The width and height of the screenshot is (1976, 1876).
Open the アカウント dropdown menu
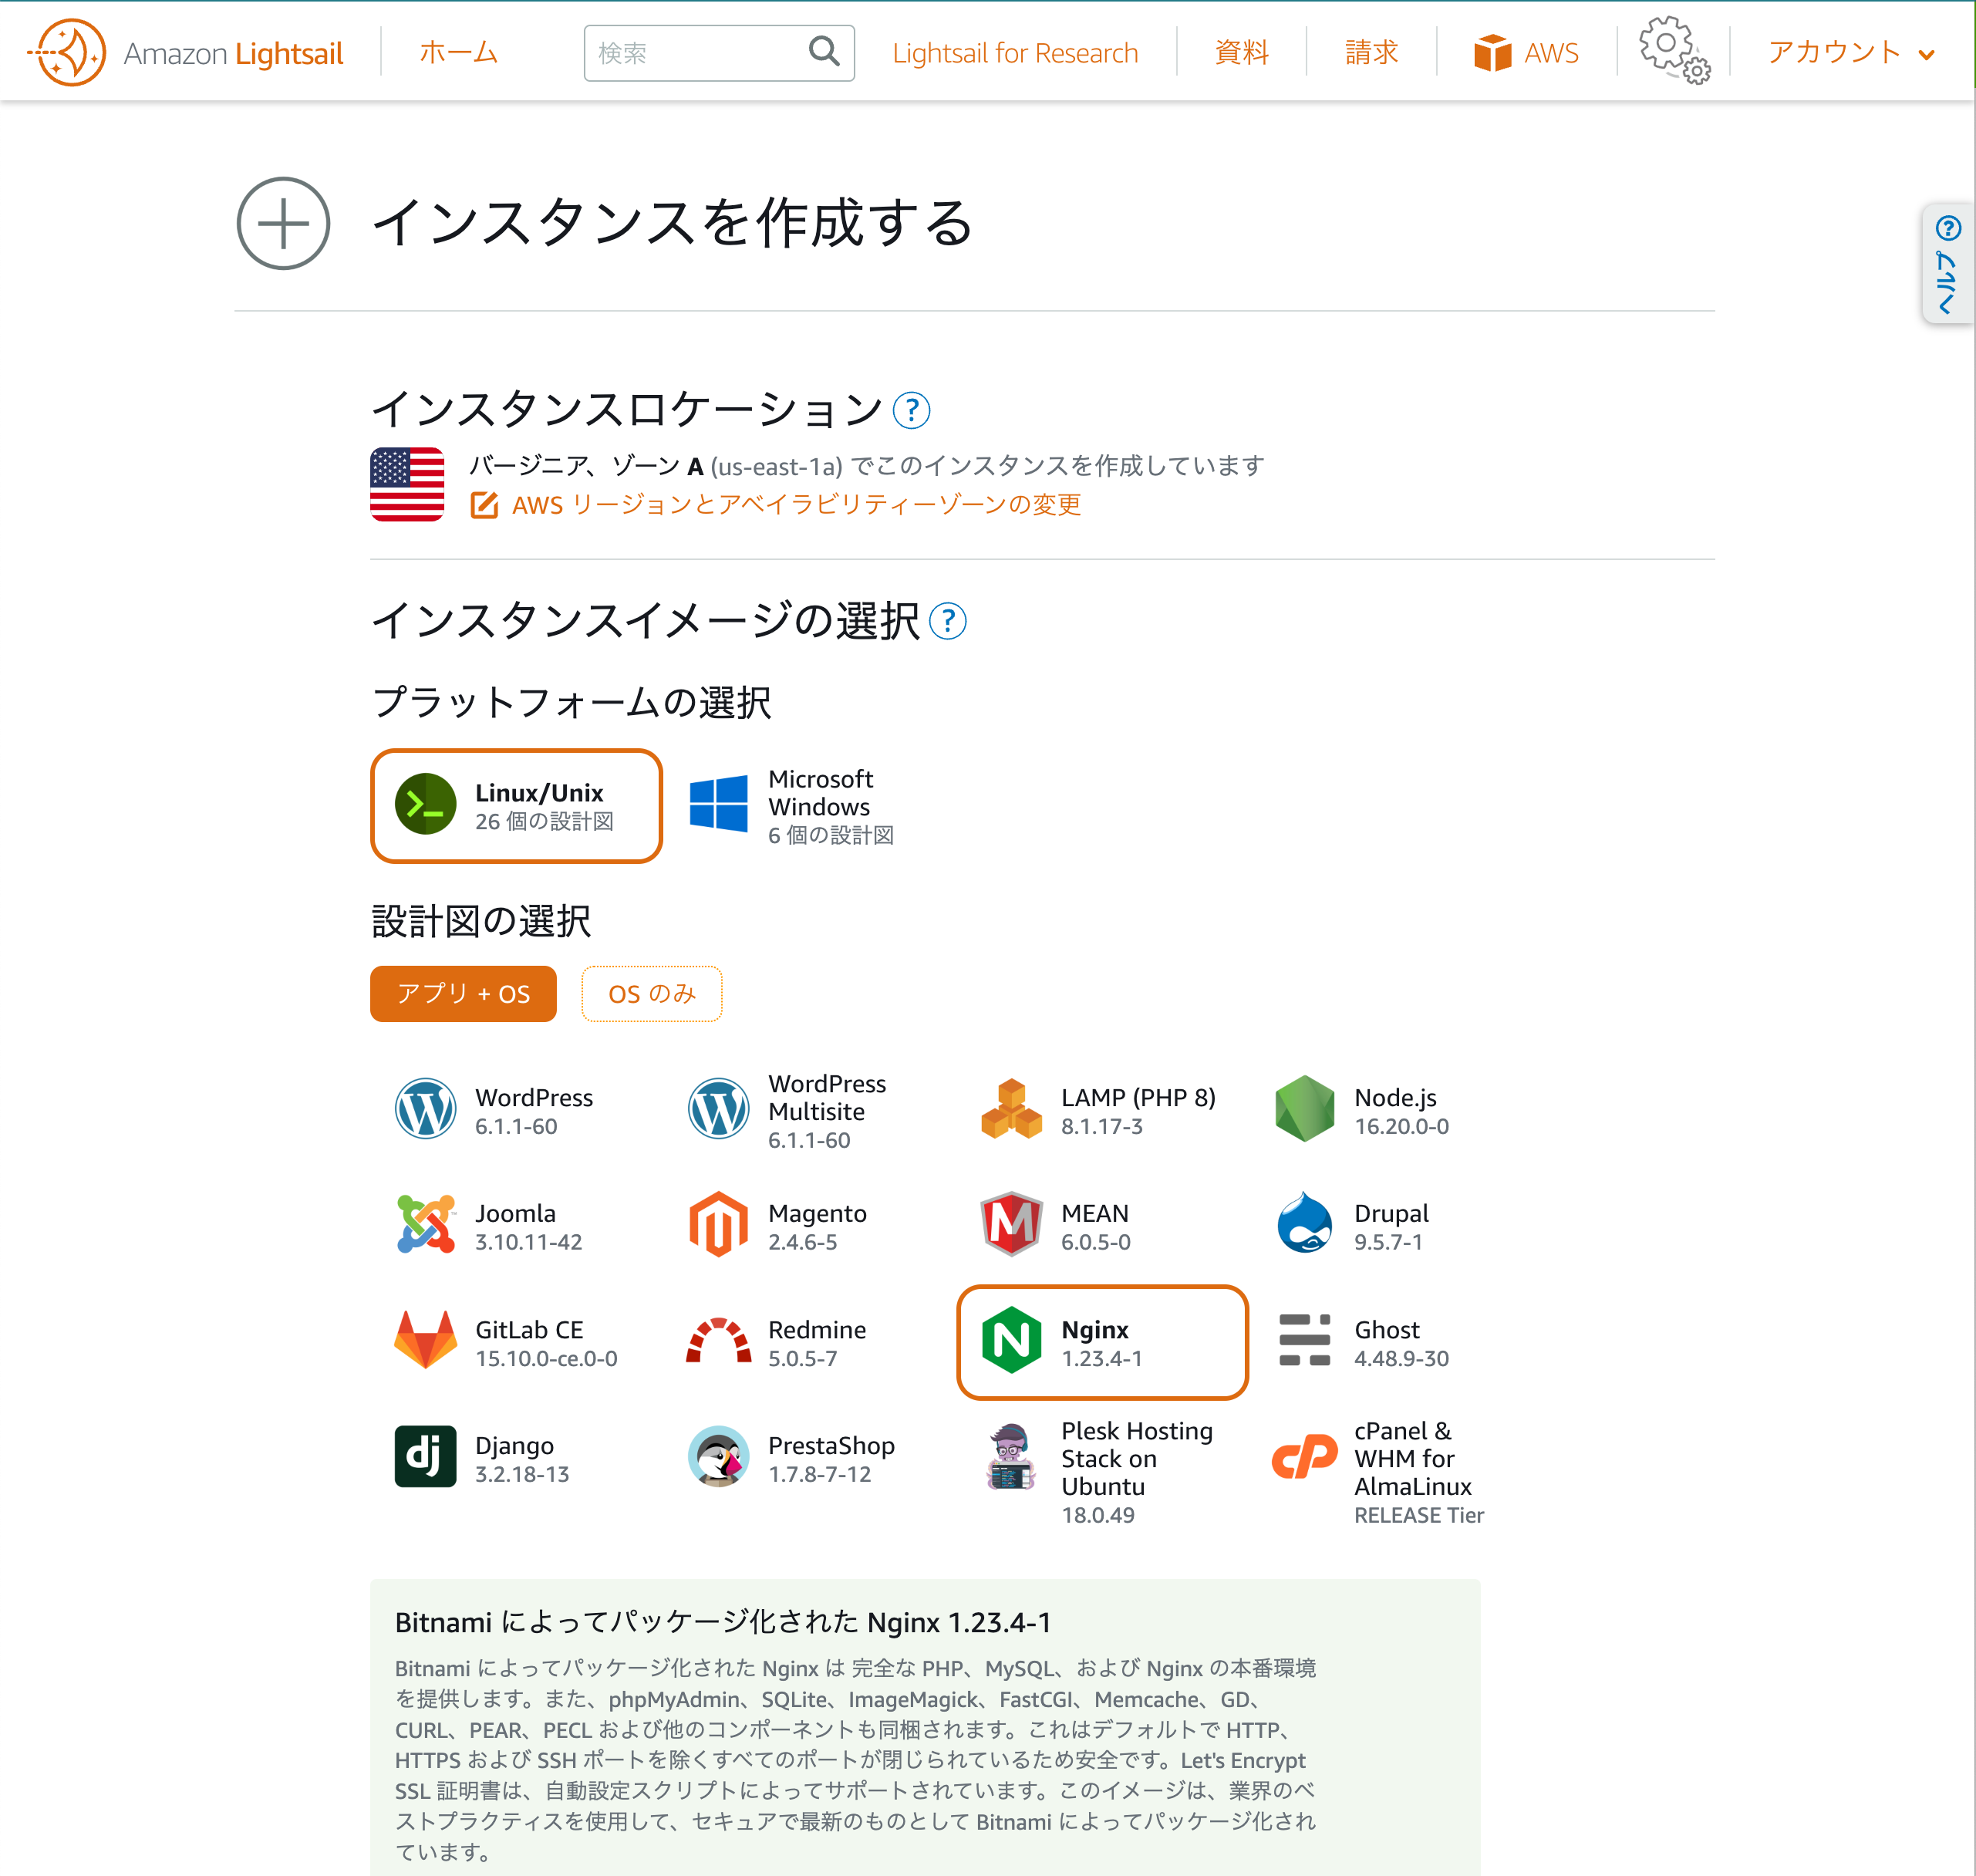pyautogui.click(x=1850, y=52)
